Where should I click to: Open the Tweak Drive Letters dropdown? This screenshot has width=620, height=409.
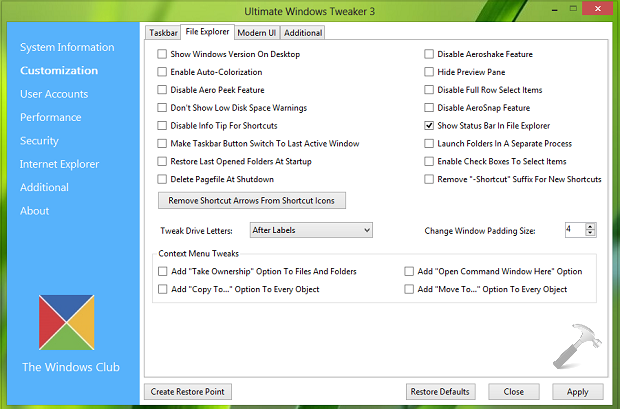pyautogui.click(x=311, y=230)
